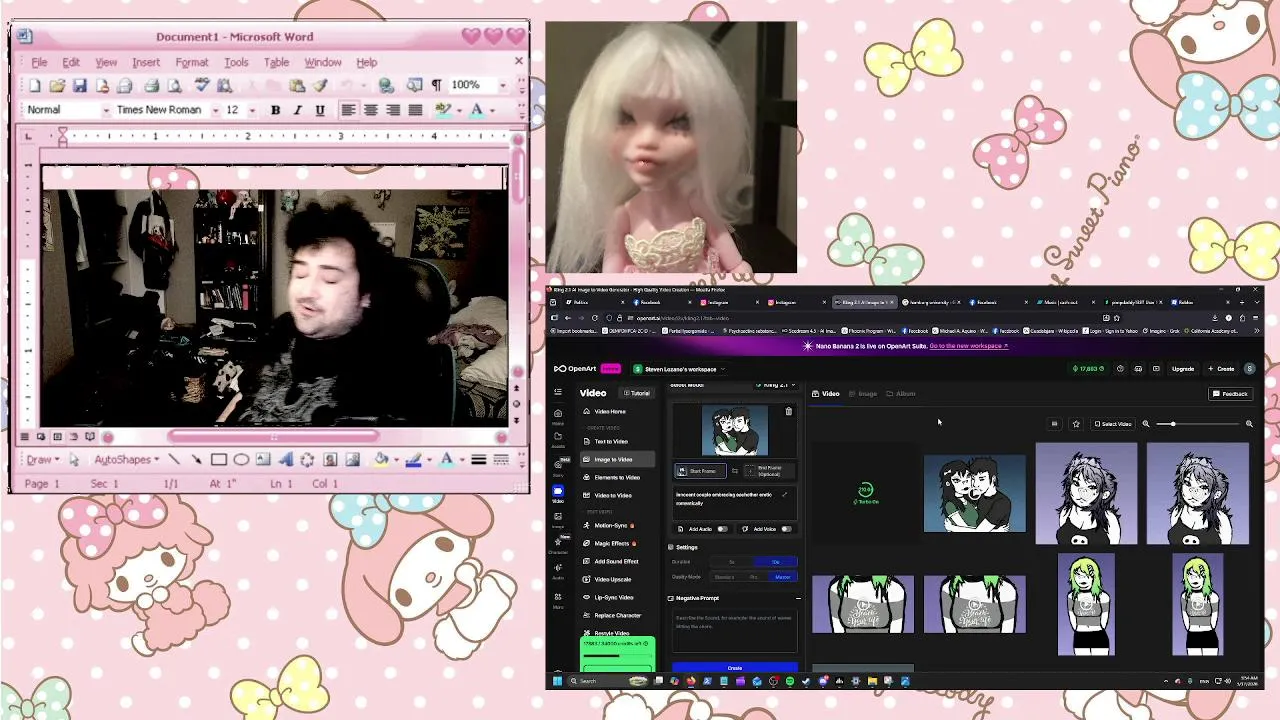Select the 10s duration option
Image resolution: width=1280 pixels, height=720 pixels.
pos(776,562)
